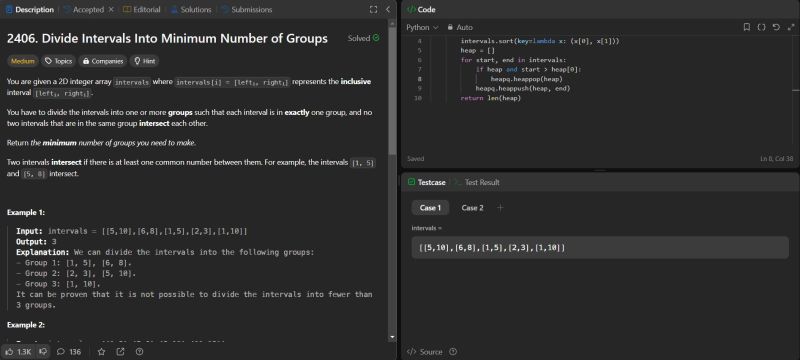Reset code to default with the revert icon
Viewport: 800px width, 360px height.
click(x=776, y=27)
